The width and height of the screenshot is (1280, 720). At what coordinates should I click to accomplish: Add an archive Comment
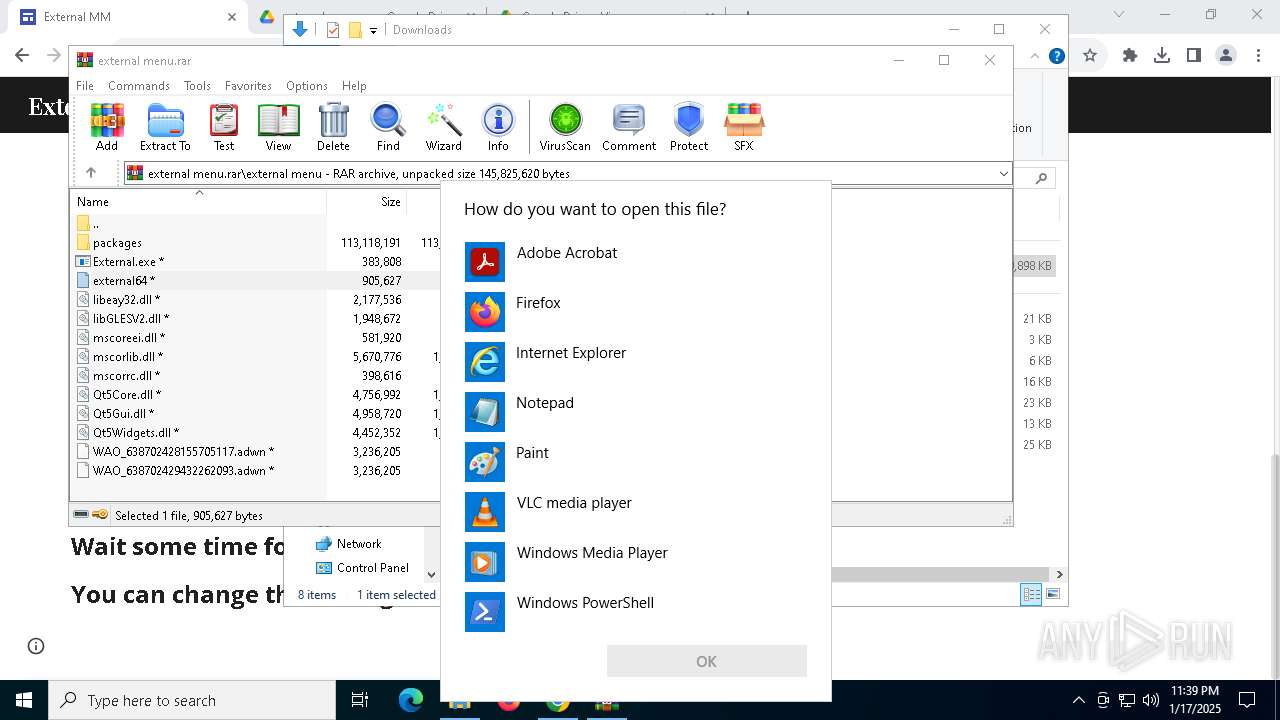pyautogui.click(x=629, y=127)
